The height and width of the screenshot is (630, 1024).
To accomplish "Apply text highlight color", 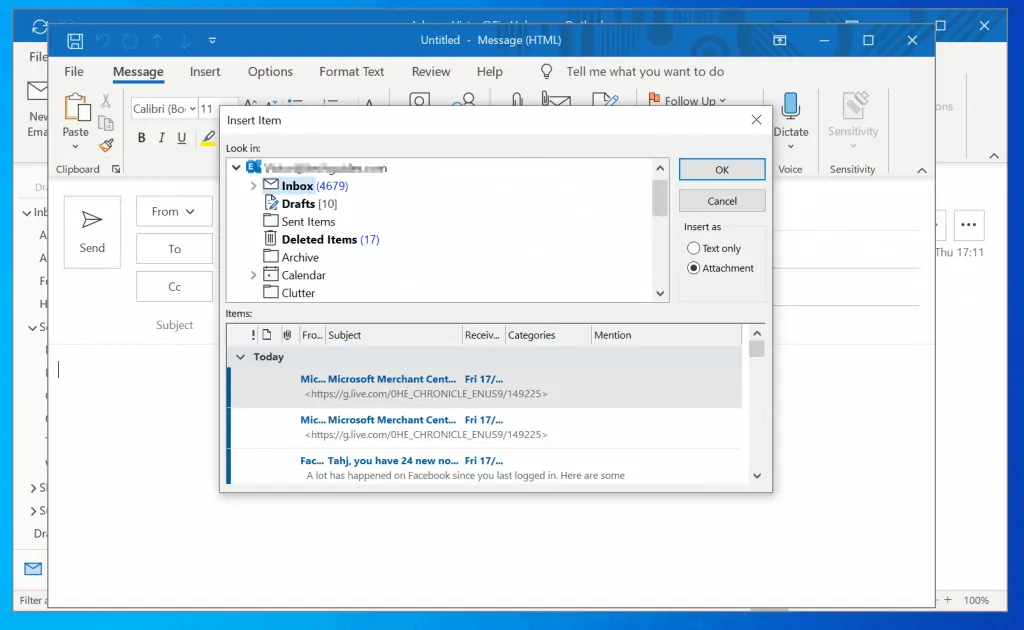I will coord(208,137).
